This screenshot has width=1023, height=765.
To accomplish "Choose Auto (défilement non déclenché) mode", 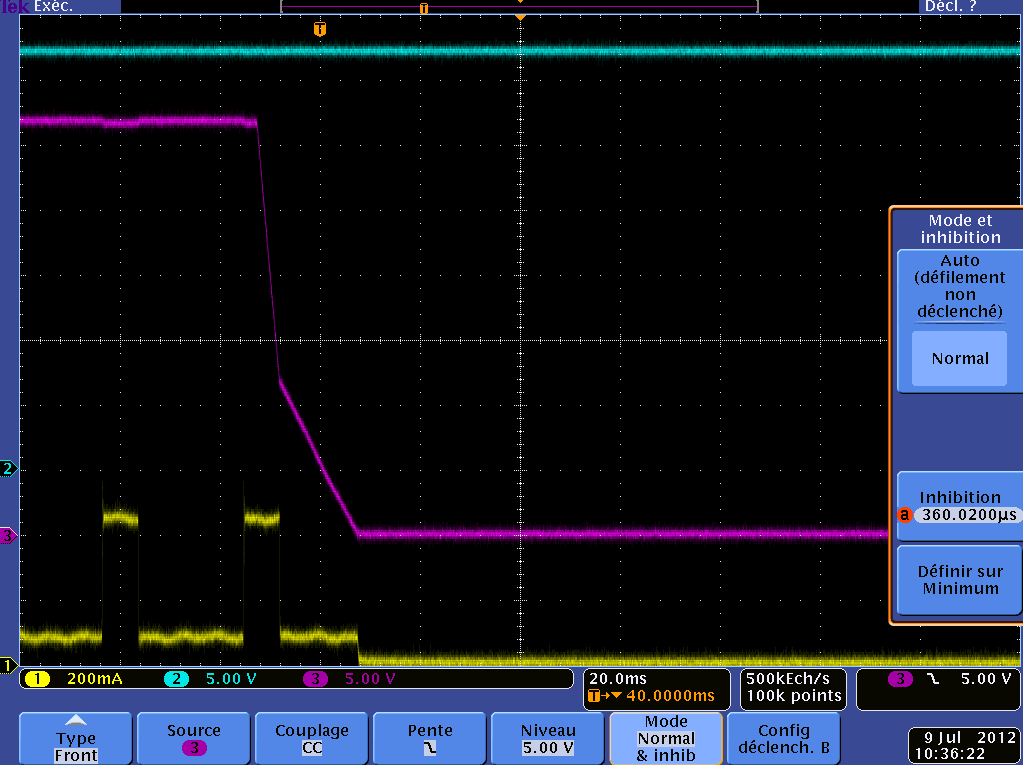I will [x=960, y=286].
